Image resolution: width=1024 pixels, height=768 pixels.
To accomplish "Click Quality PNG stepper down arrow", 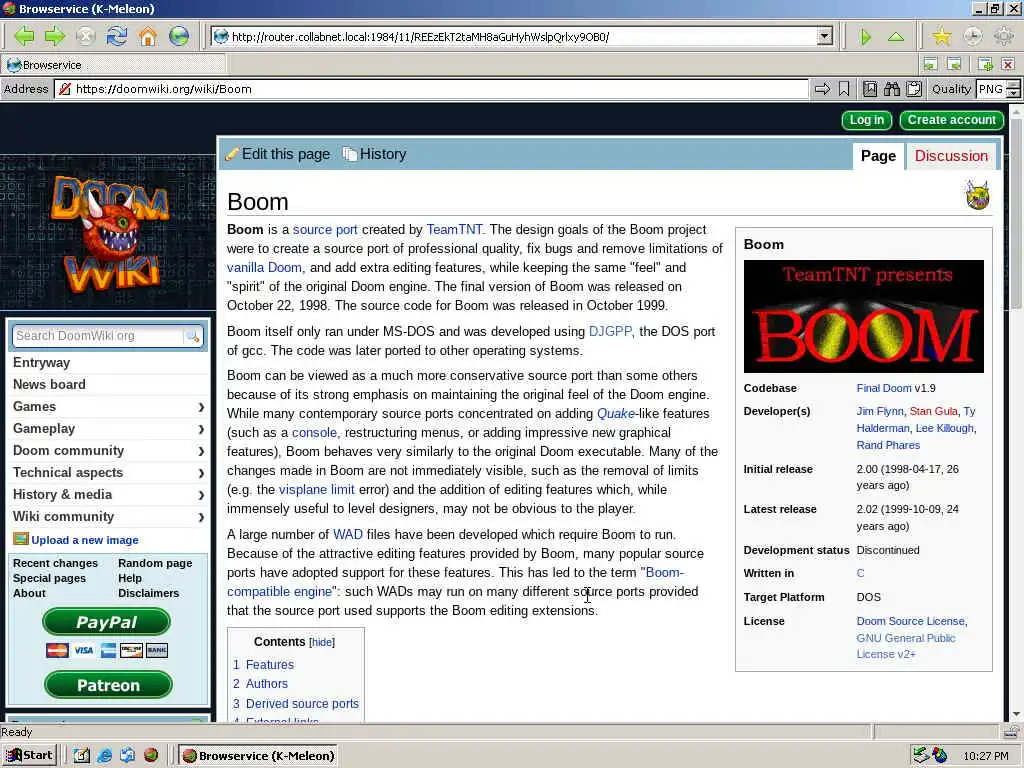I will tap(1013, 93).
